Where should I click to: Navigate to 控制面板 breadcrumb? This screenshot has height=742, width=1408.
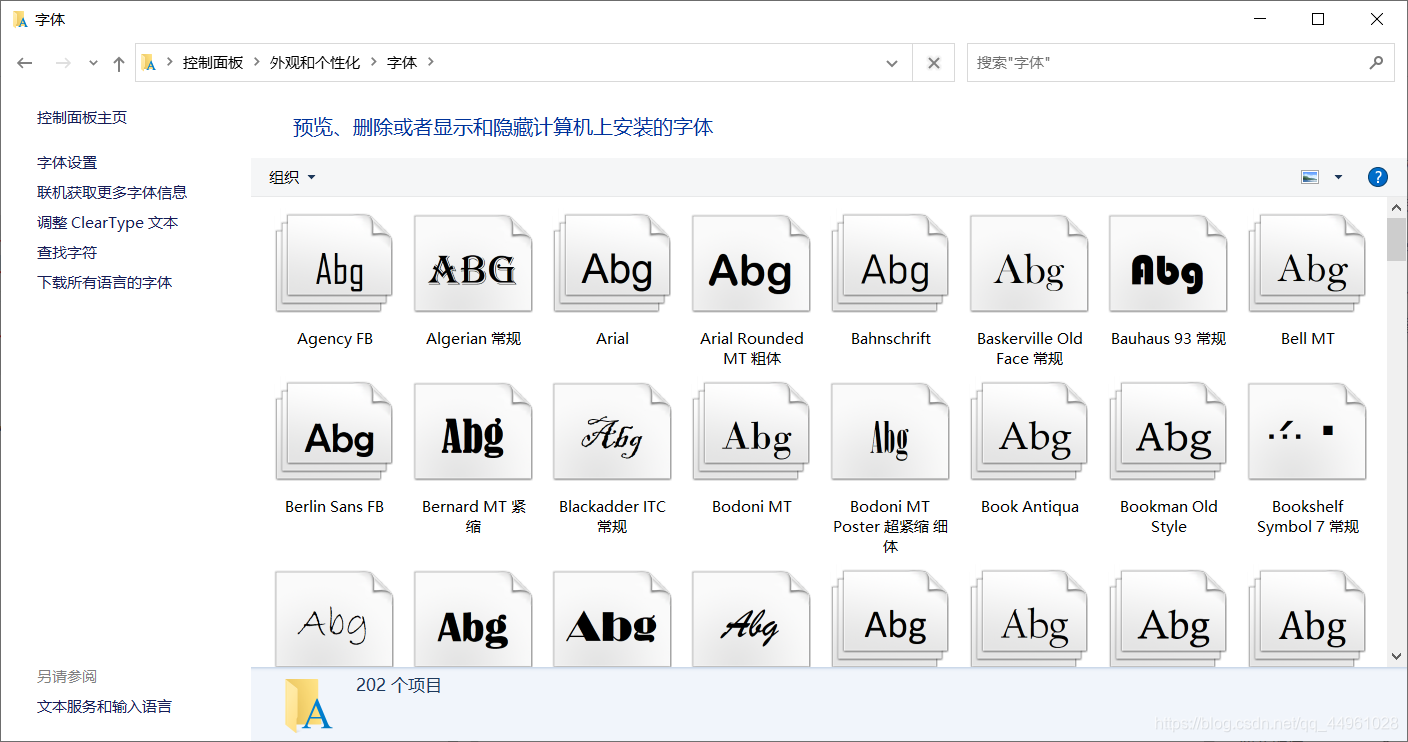pyautogui.click(x=213, y=62)
